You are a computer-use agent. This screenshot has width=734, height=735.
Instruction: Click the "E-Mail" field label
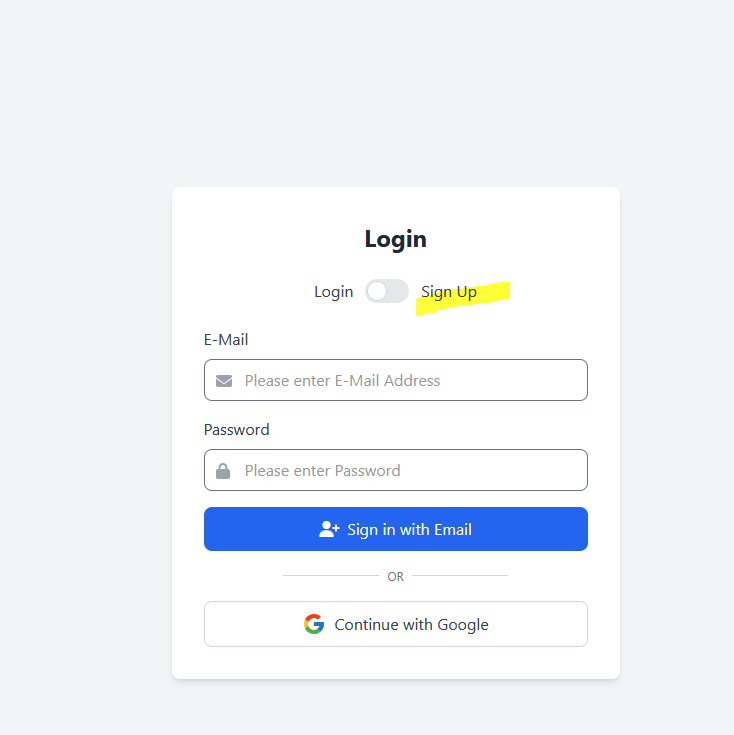pyautogui.click(x=226, y=340)
